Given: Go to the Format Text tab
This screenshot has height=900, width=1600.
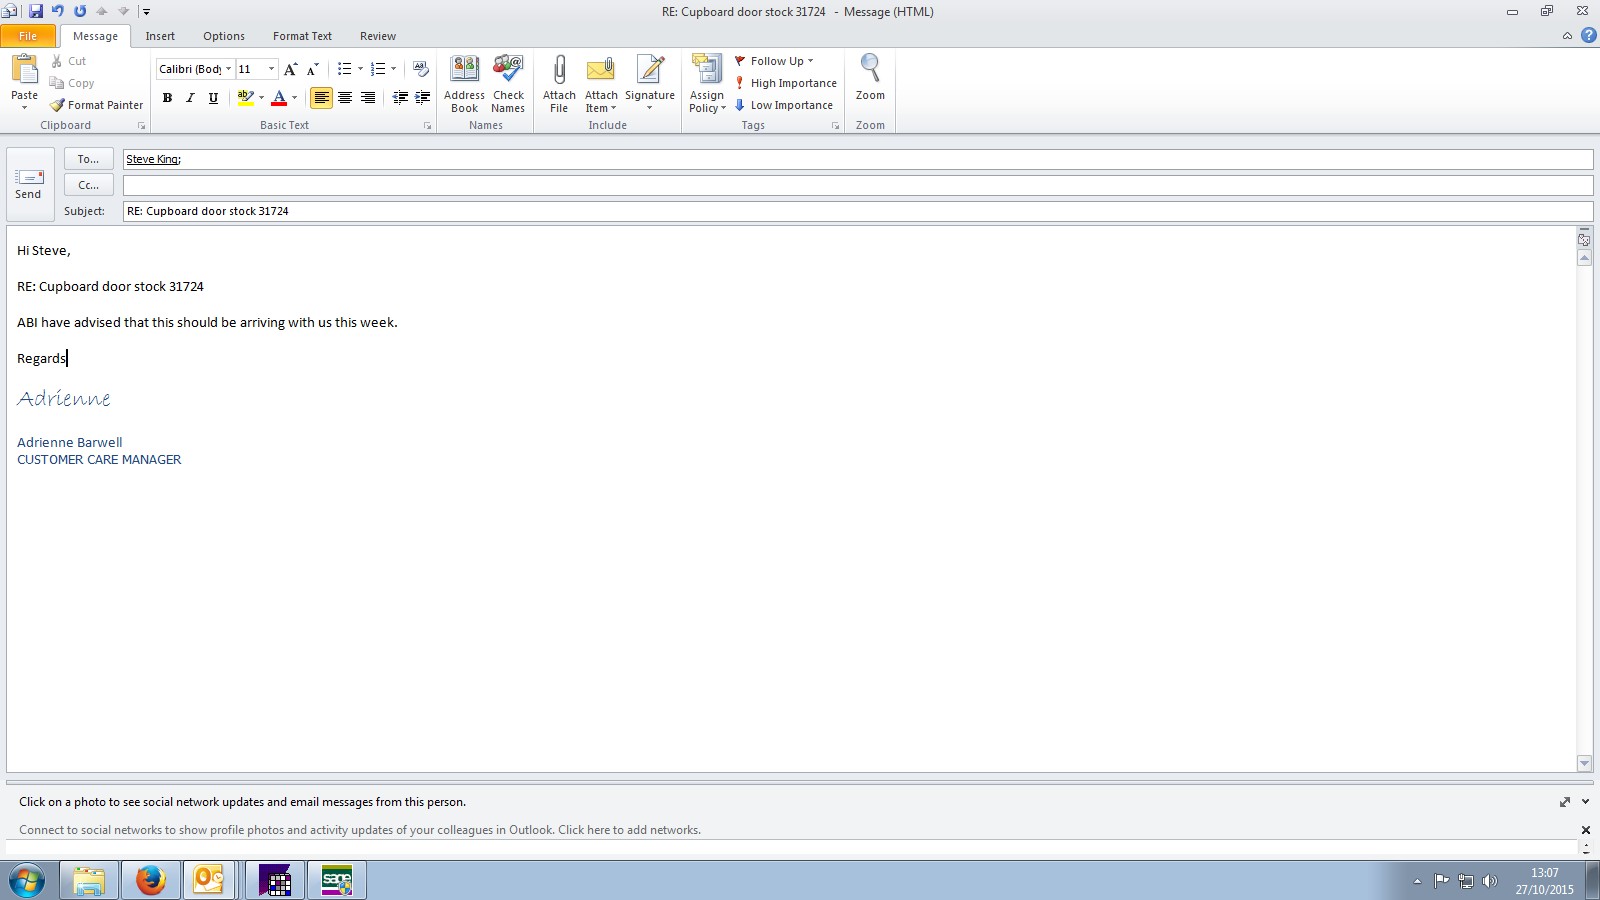Looking at the screenshot, I should coord(302,36).
